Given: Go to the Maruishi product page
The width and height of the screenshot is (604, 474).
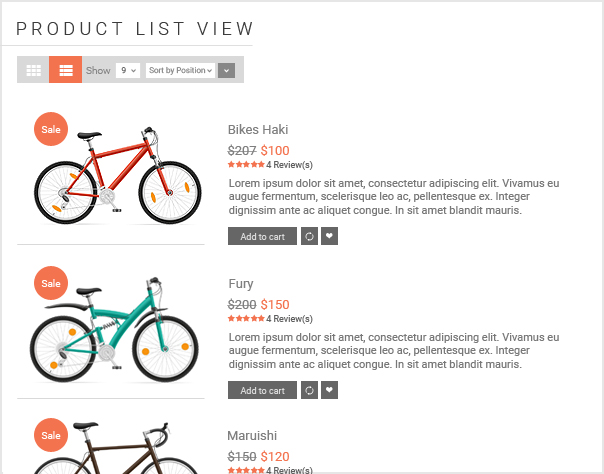Looking at the screenshot, I should pos(252,436).
